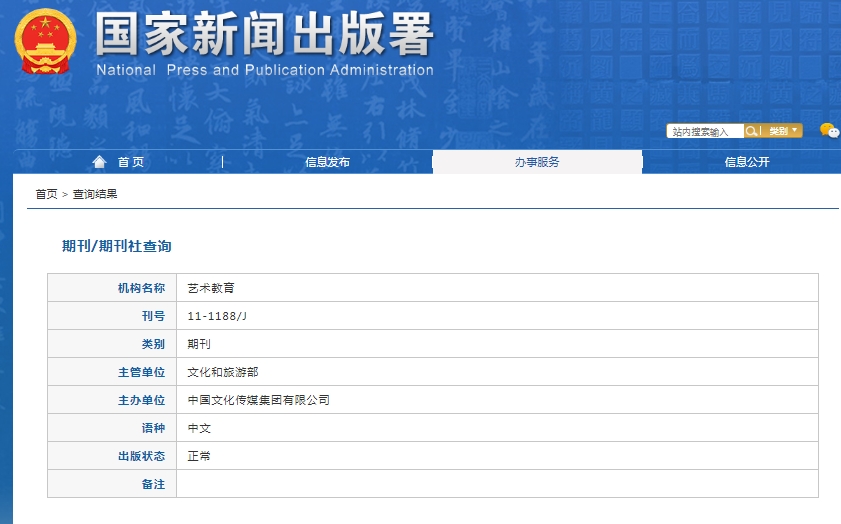Click the 11-1188/J serial number value

tap(217, 316)
